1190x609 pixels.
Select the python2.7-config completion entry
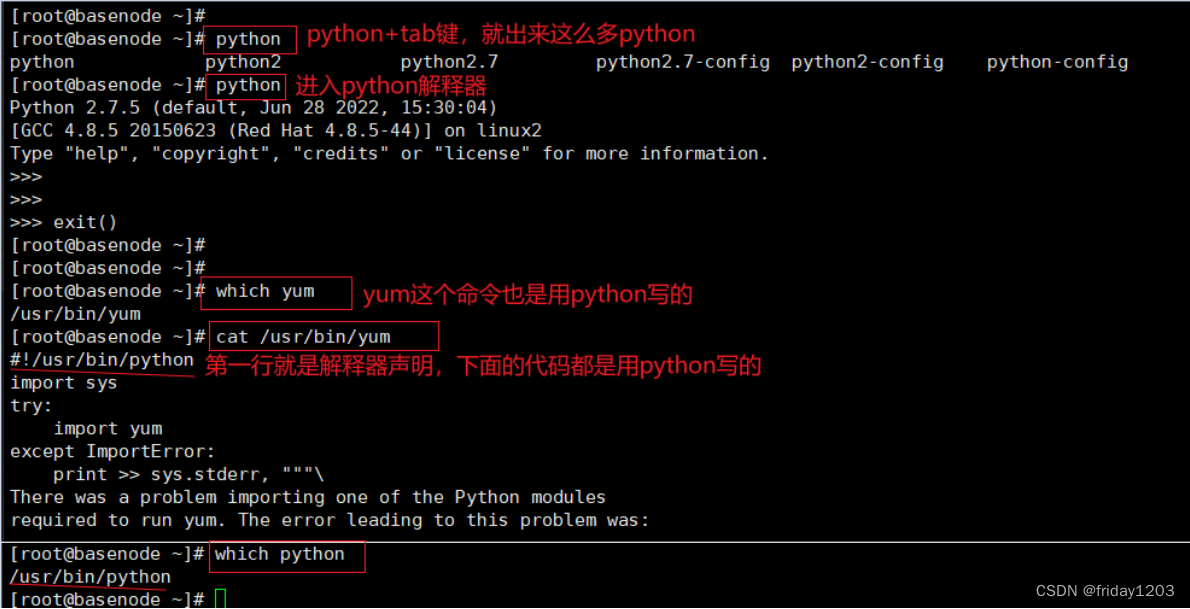[x=682, y=61]
